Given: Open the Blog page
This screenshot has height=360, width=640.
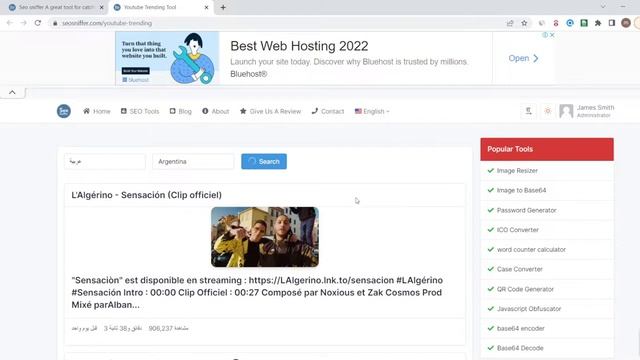Looking at the screenshot, I should (180, 111).
